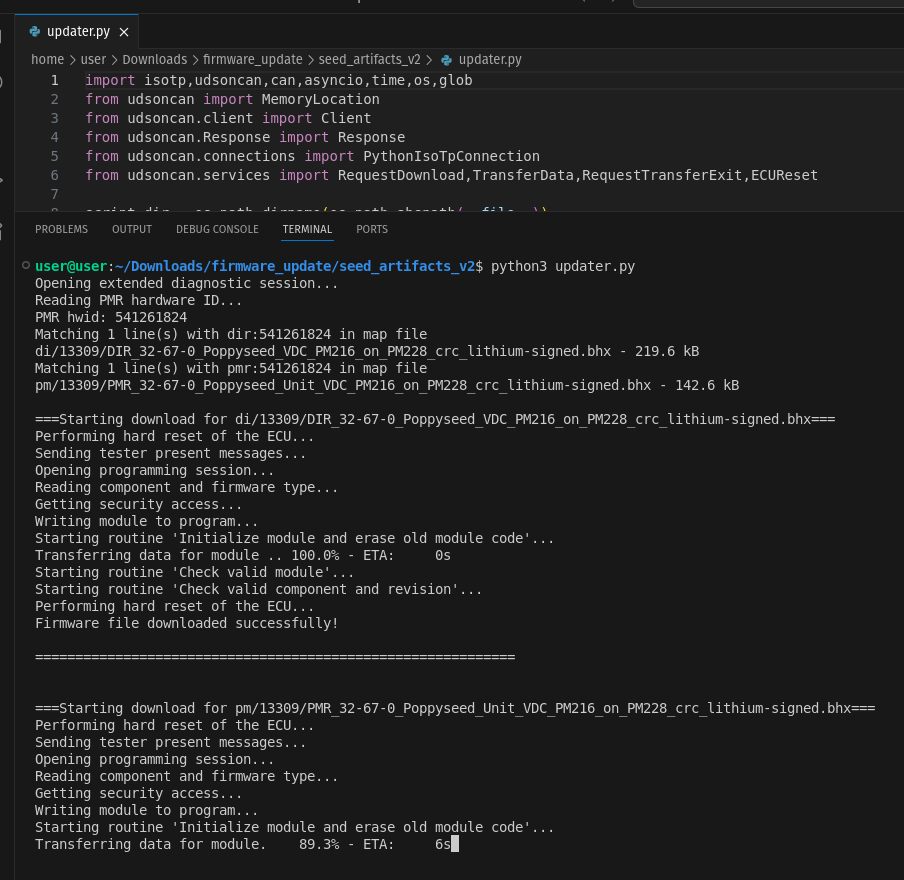Click the terminal cursor after ETA 6s
The width and height of the screenshot is (904, 880).
[454, 844]
